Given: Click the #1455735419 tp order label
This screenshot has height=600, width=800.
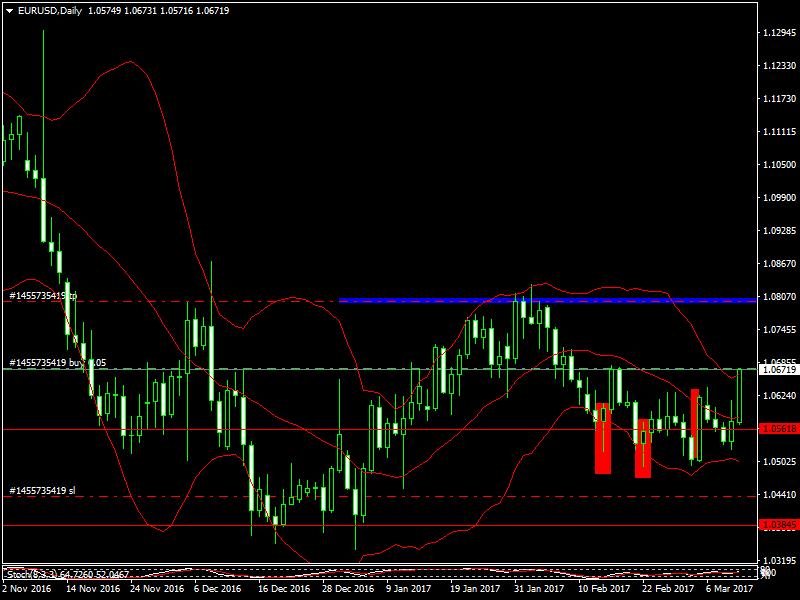Looking at the screenshot, I should pyautogui.click(x=43, y=296).
